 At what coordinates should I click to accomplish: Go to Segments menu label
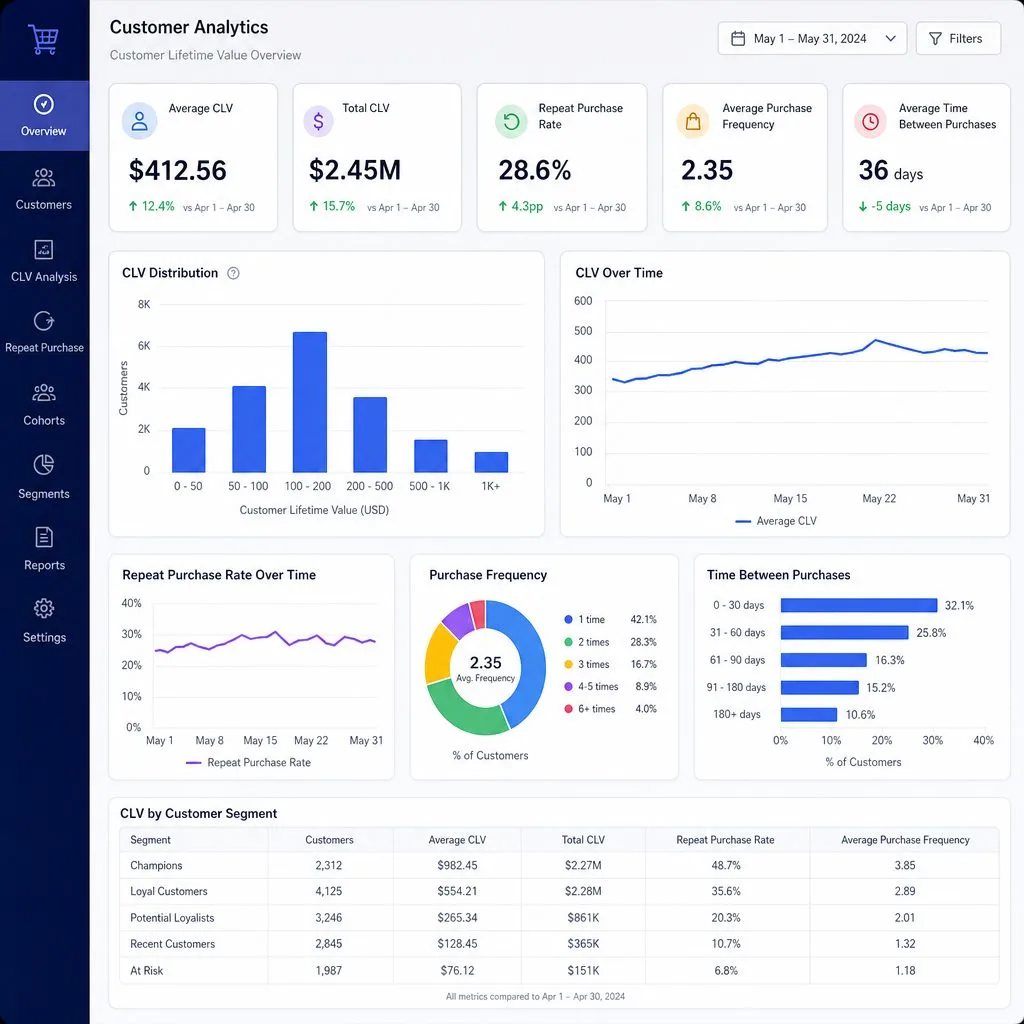(44, 494)
